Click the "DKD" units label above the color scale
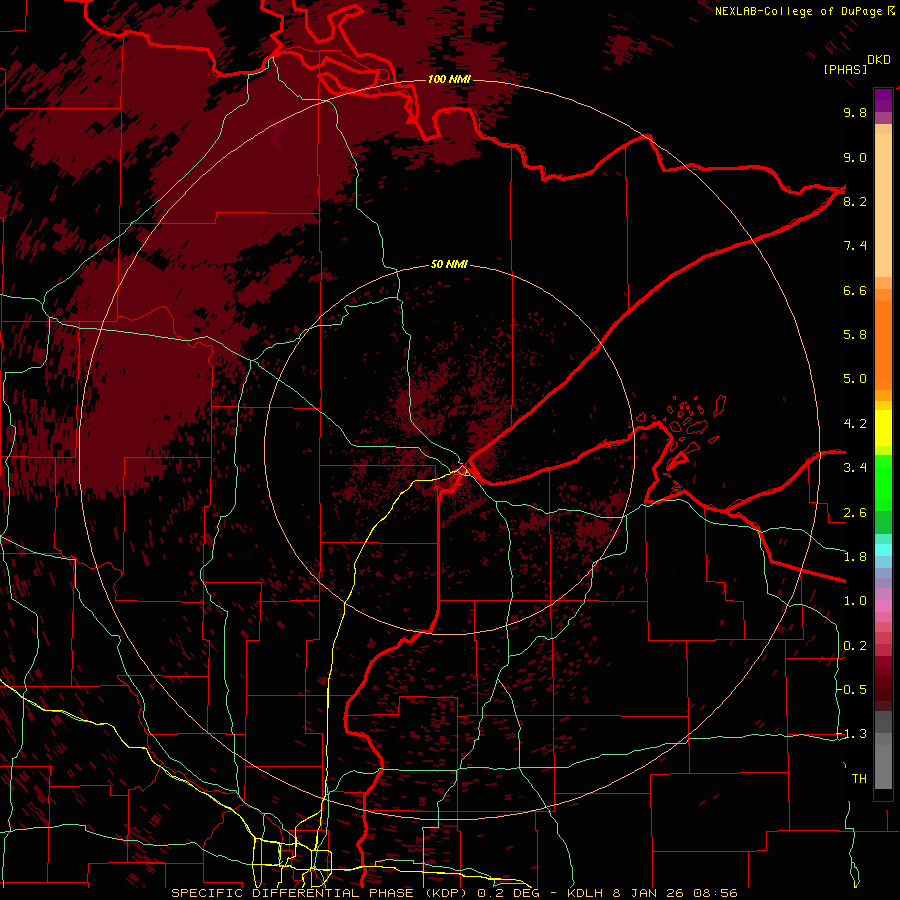The image size is (900, 900). click(x=879, y=60)
